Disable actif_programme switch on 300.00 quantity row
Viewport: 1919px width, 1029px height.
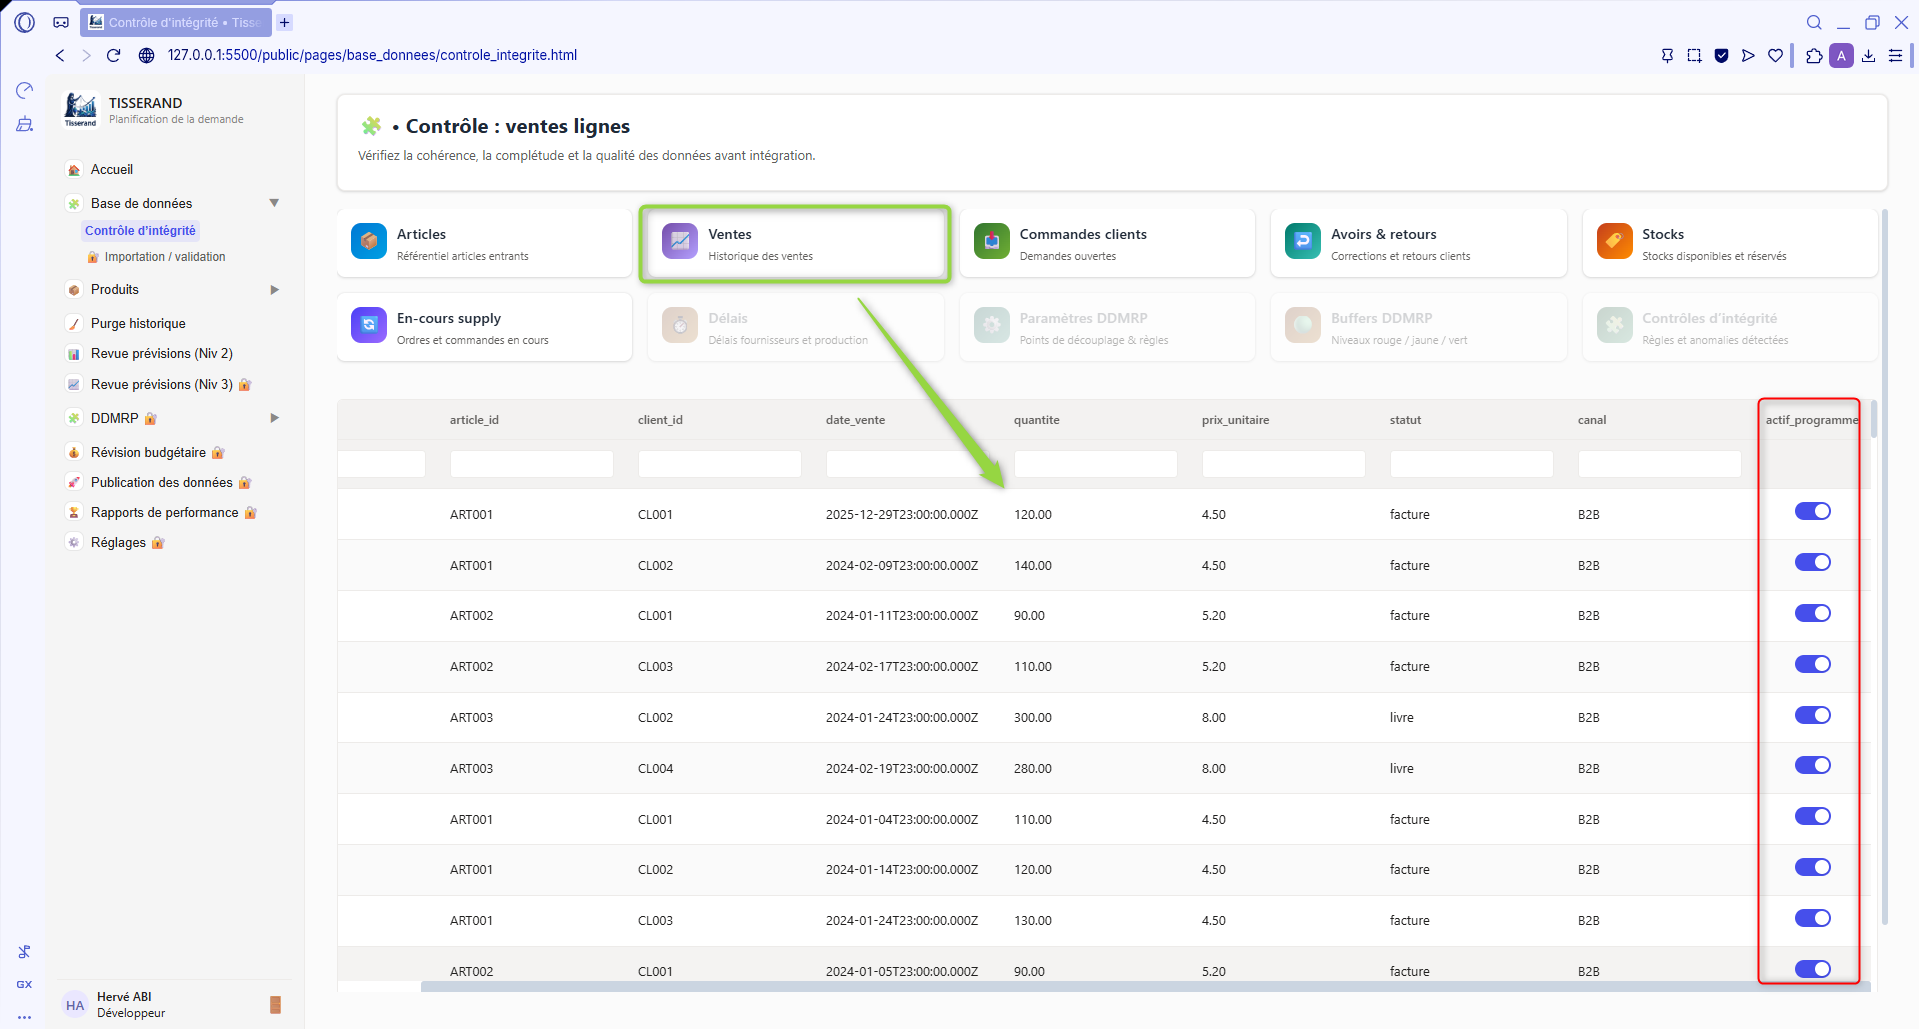tap(1812, 715)
